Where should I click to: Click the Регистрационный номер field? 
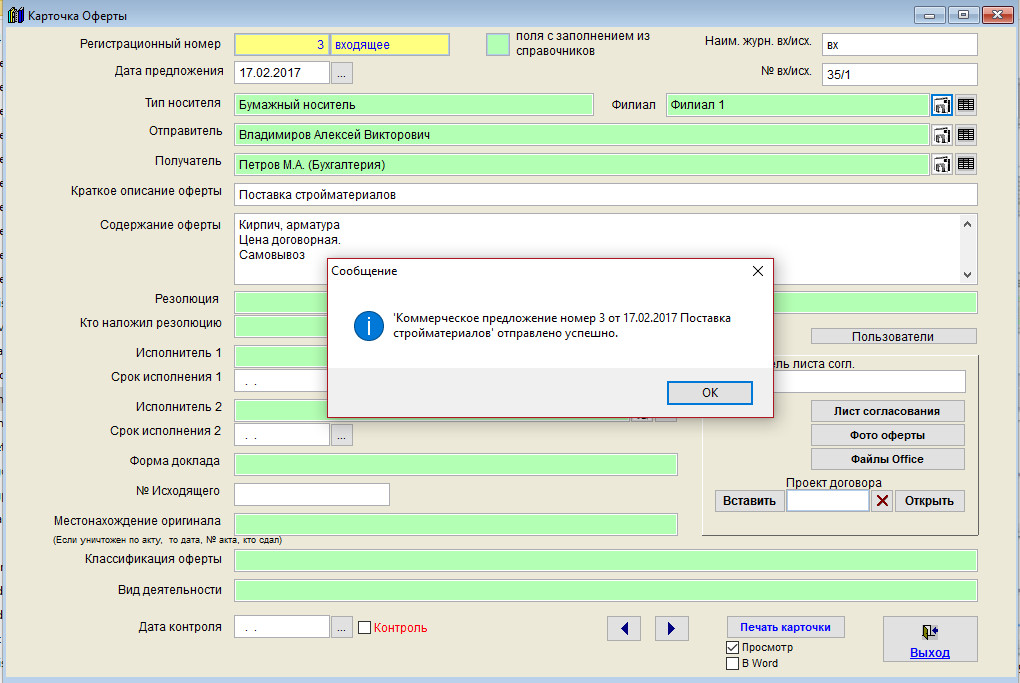tap(282, 45)
